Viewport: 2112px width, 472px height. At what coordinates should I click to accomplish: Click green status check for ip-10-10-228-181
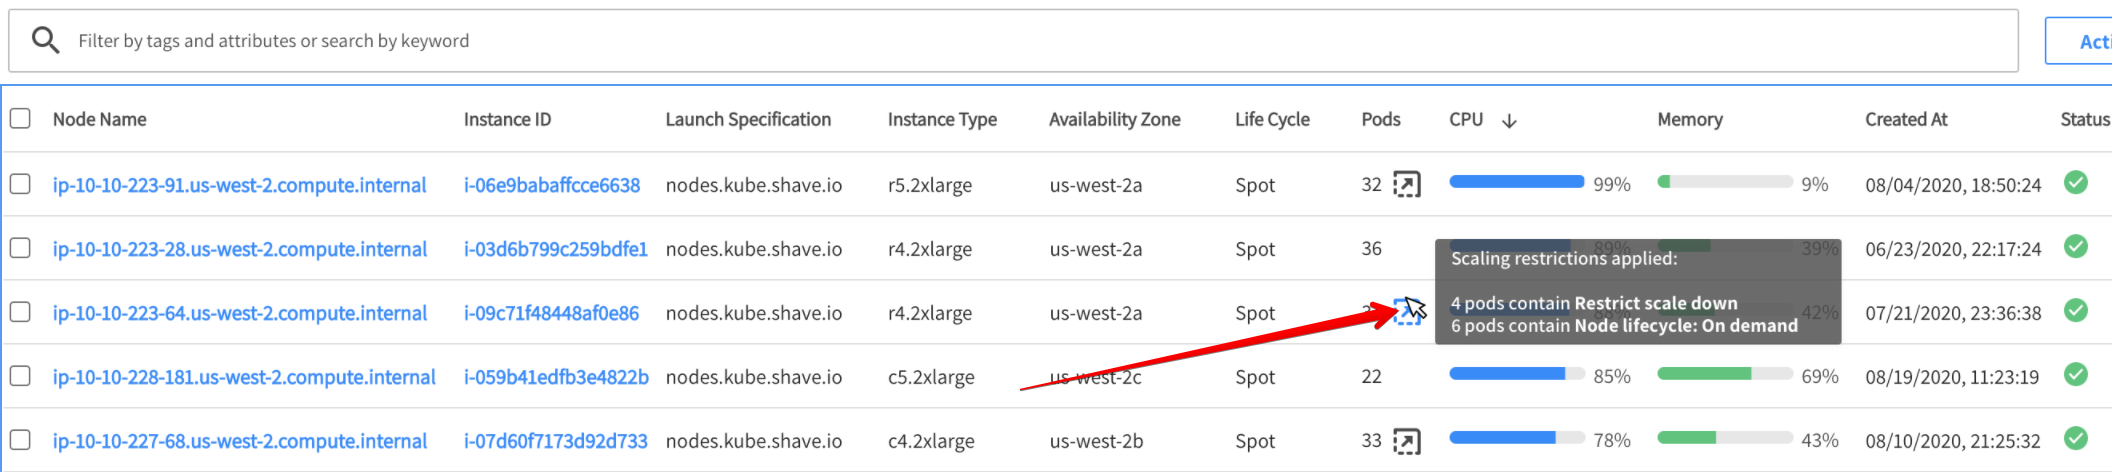2076,375
